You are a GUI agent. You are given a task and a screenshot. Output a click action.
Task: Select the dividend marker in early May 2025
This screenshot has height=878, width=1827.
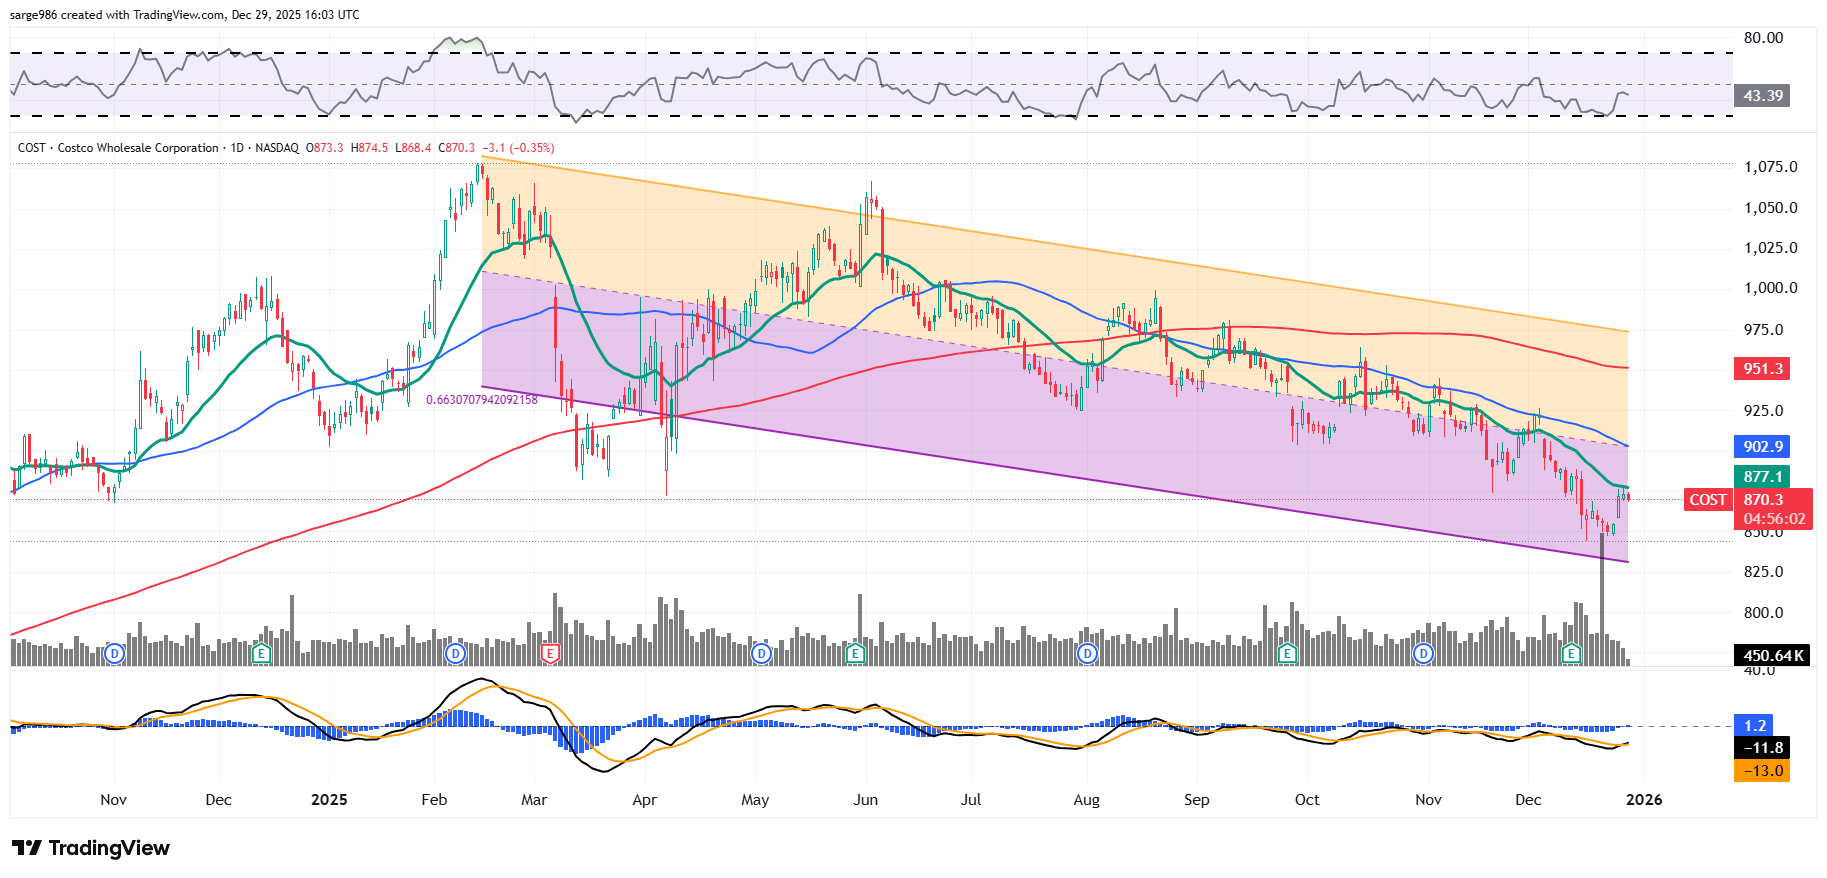click(762, 654)
